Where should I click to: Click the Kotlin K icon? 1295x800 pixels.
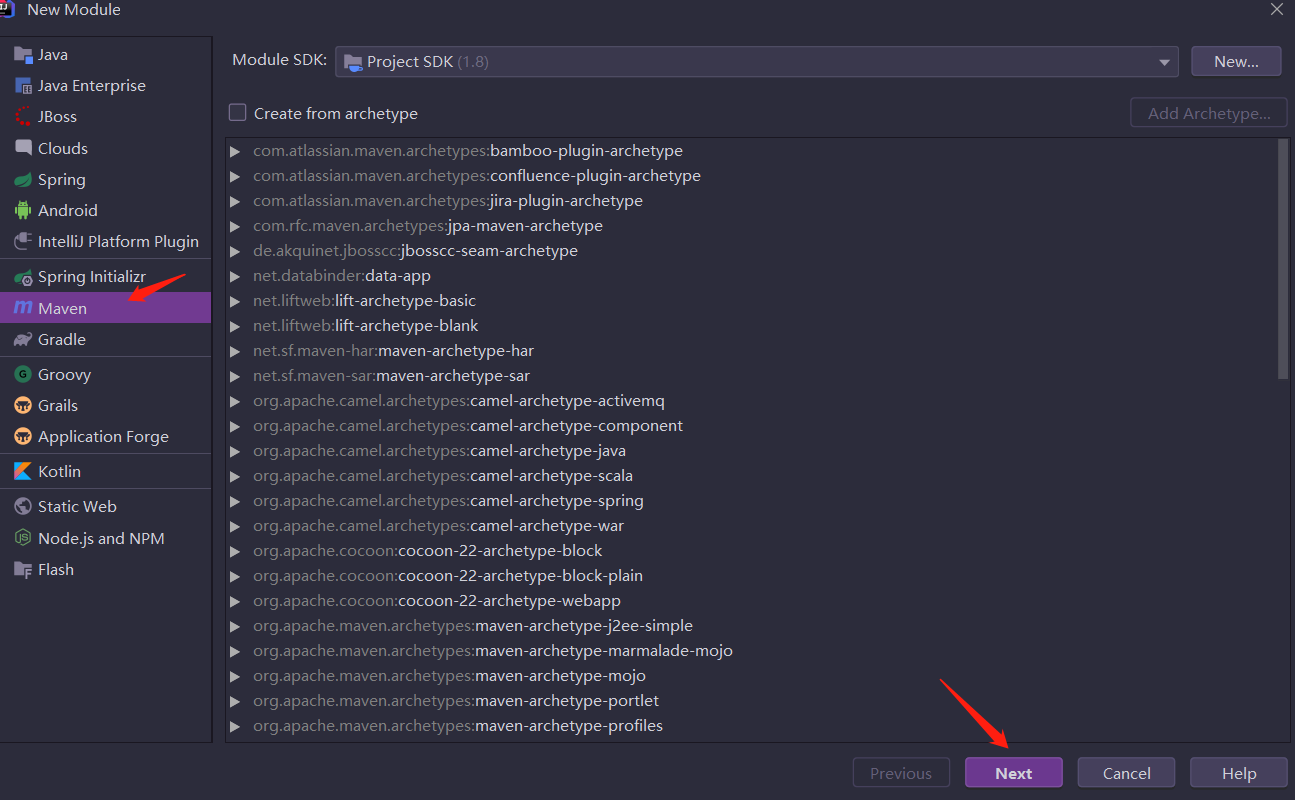pyautogui.click(x=22, y=472)
